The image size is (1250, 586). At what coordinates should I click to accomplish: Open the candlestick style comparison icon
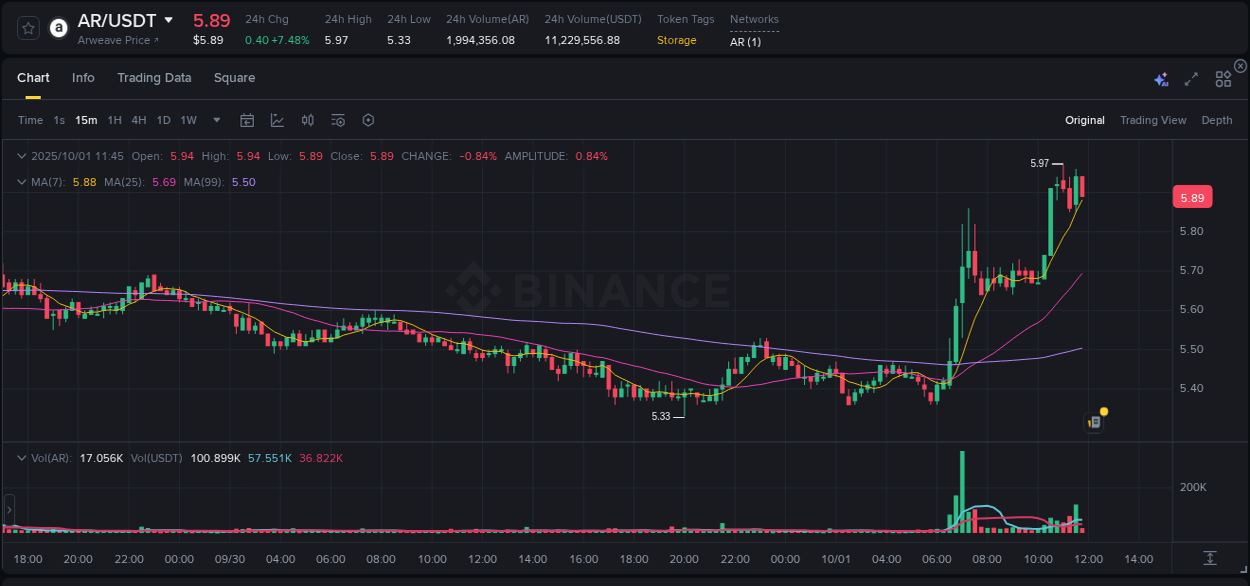pos(307,120)
